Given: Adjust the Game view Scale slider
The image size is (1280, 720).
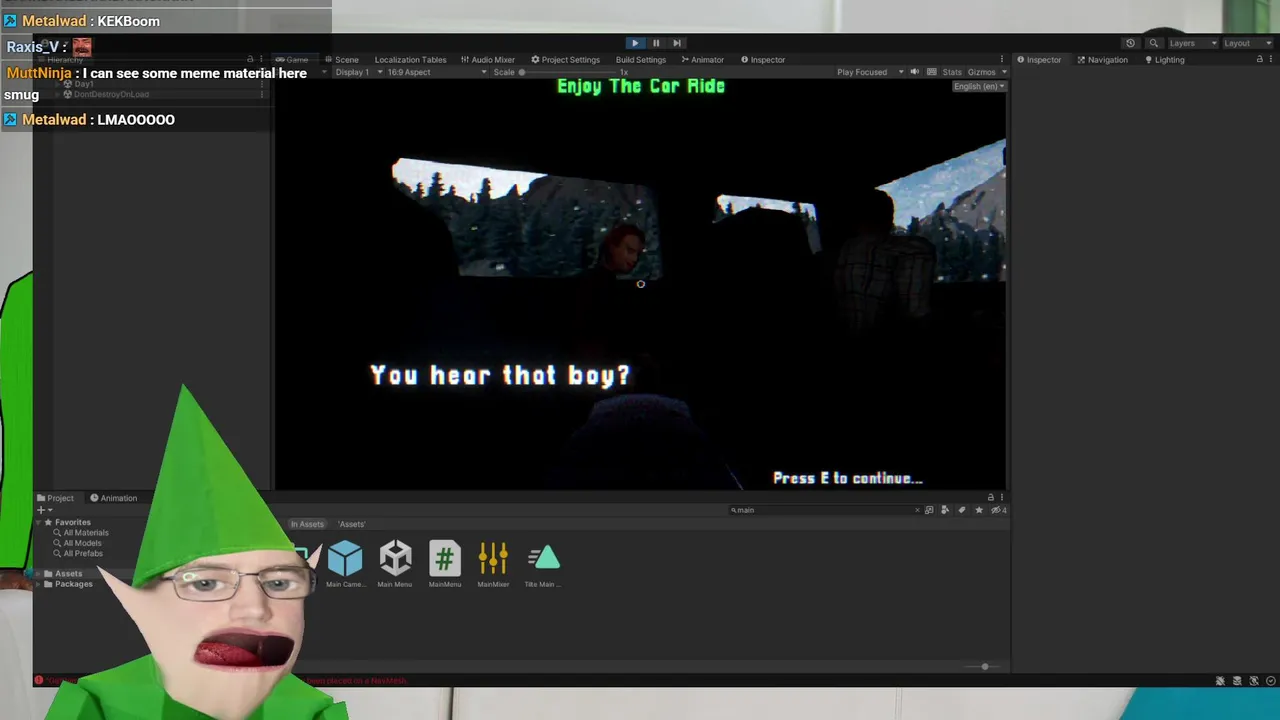Looking at the screenshot, I should coord(570,72).
